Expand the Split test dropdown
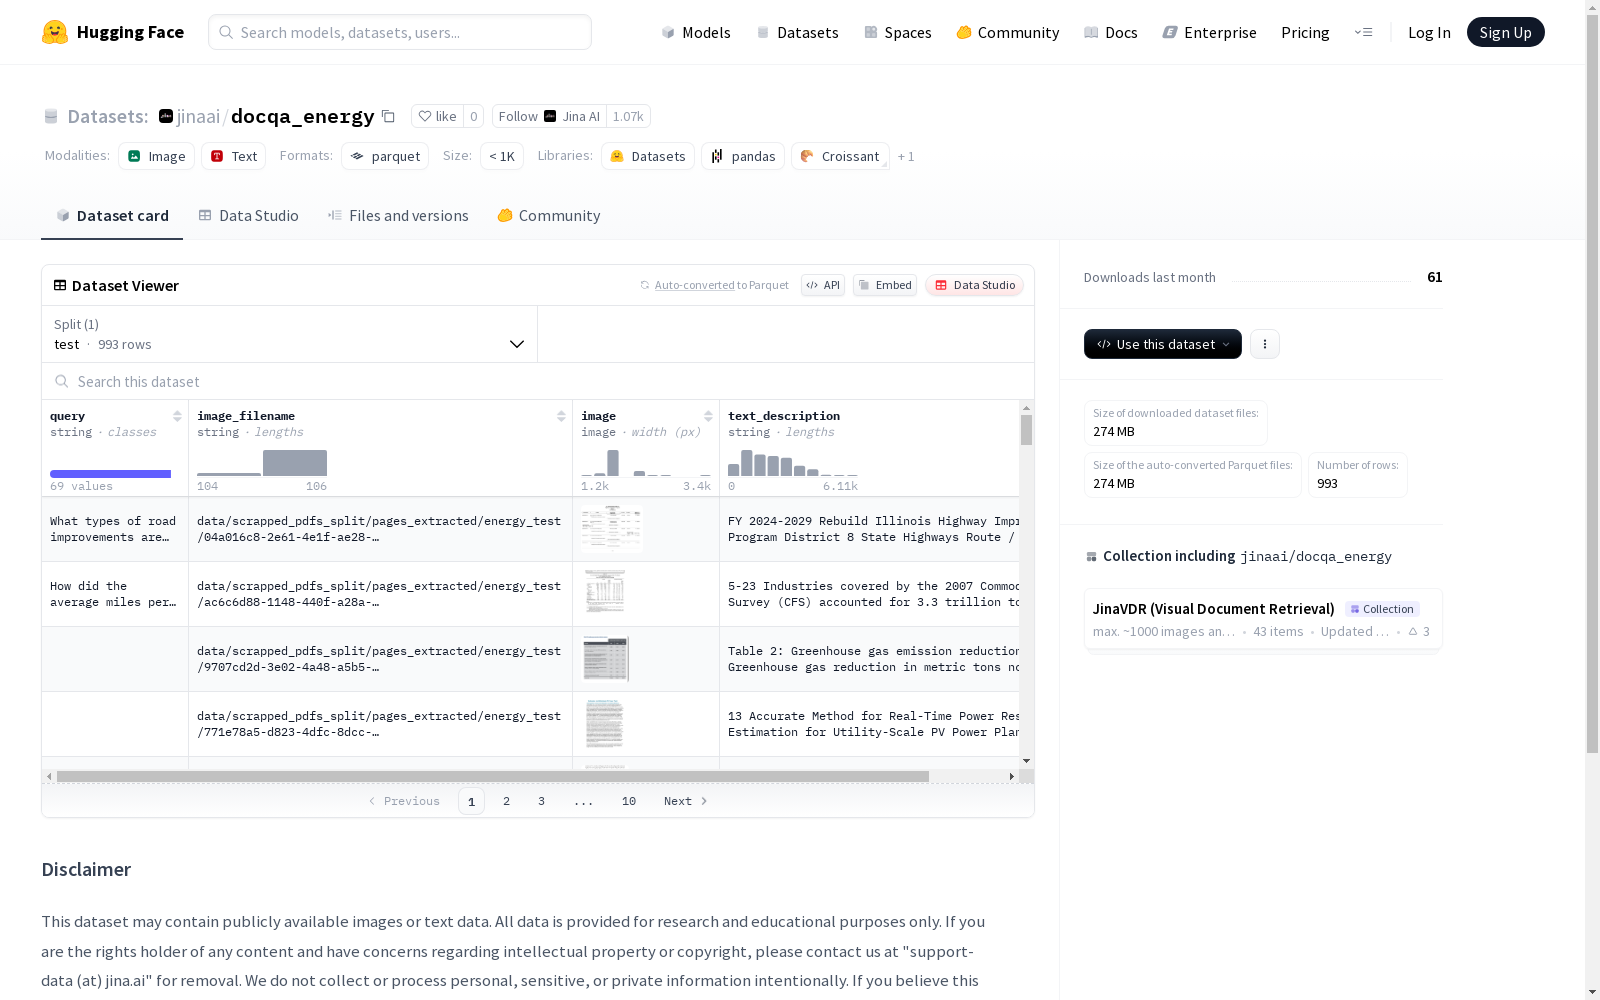 point(290,334)
